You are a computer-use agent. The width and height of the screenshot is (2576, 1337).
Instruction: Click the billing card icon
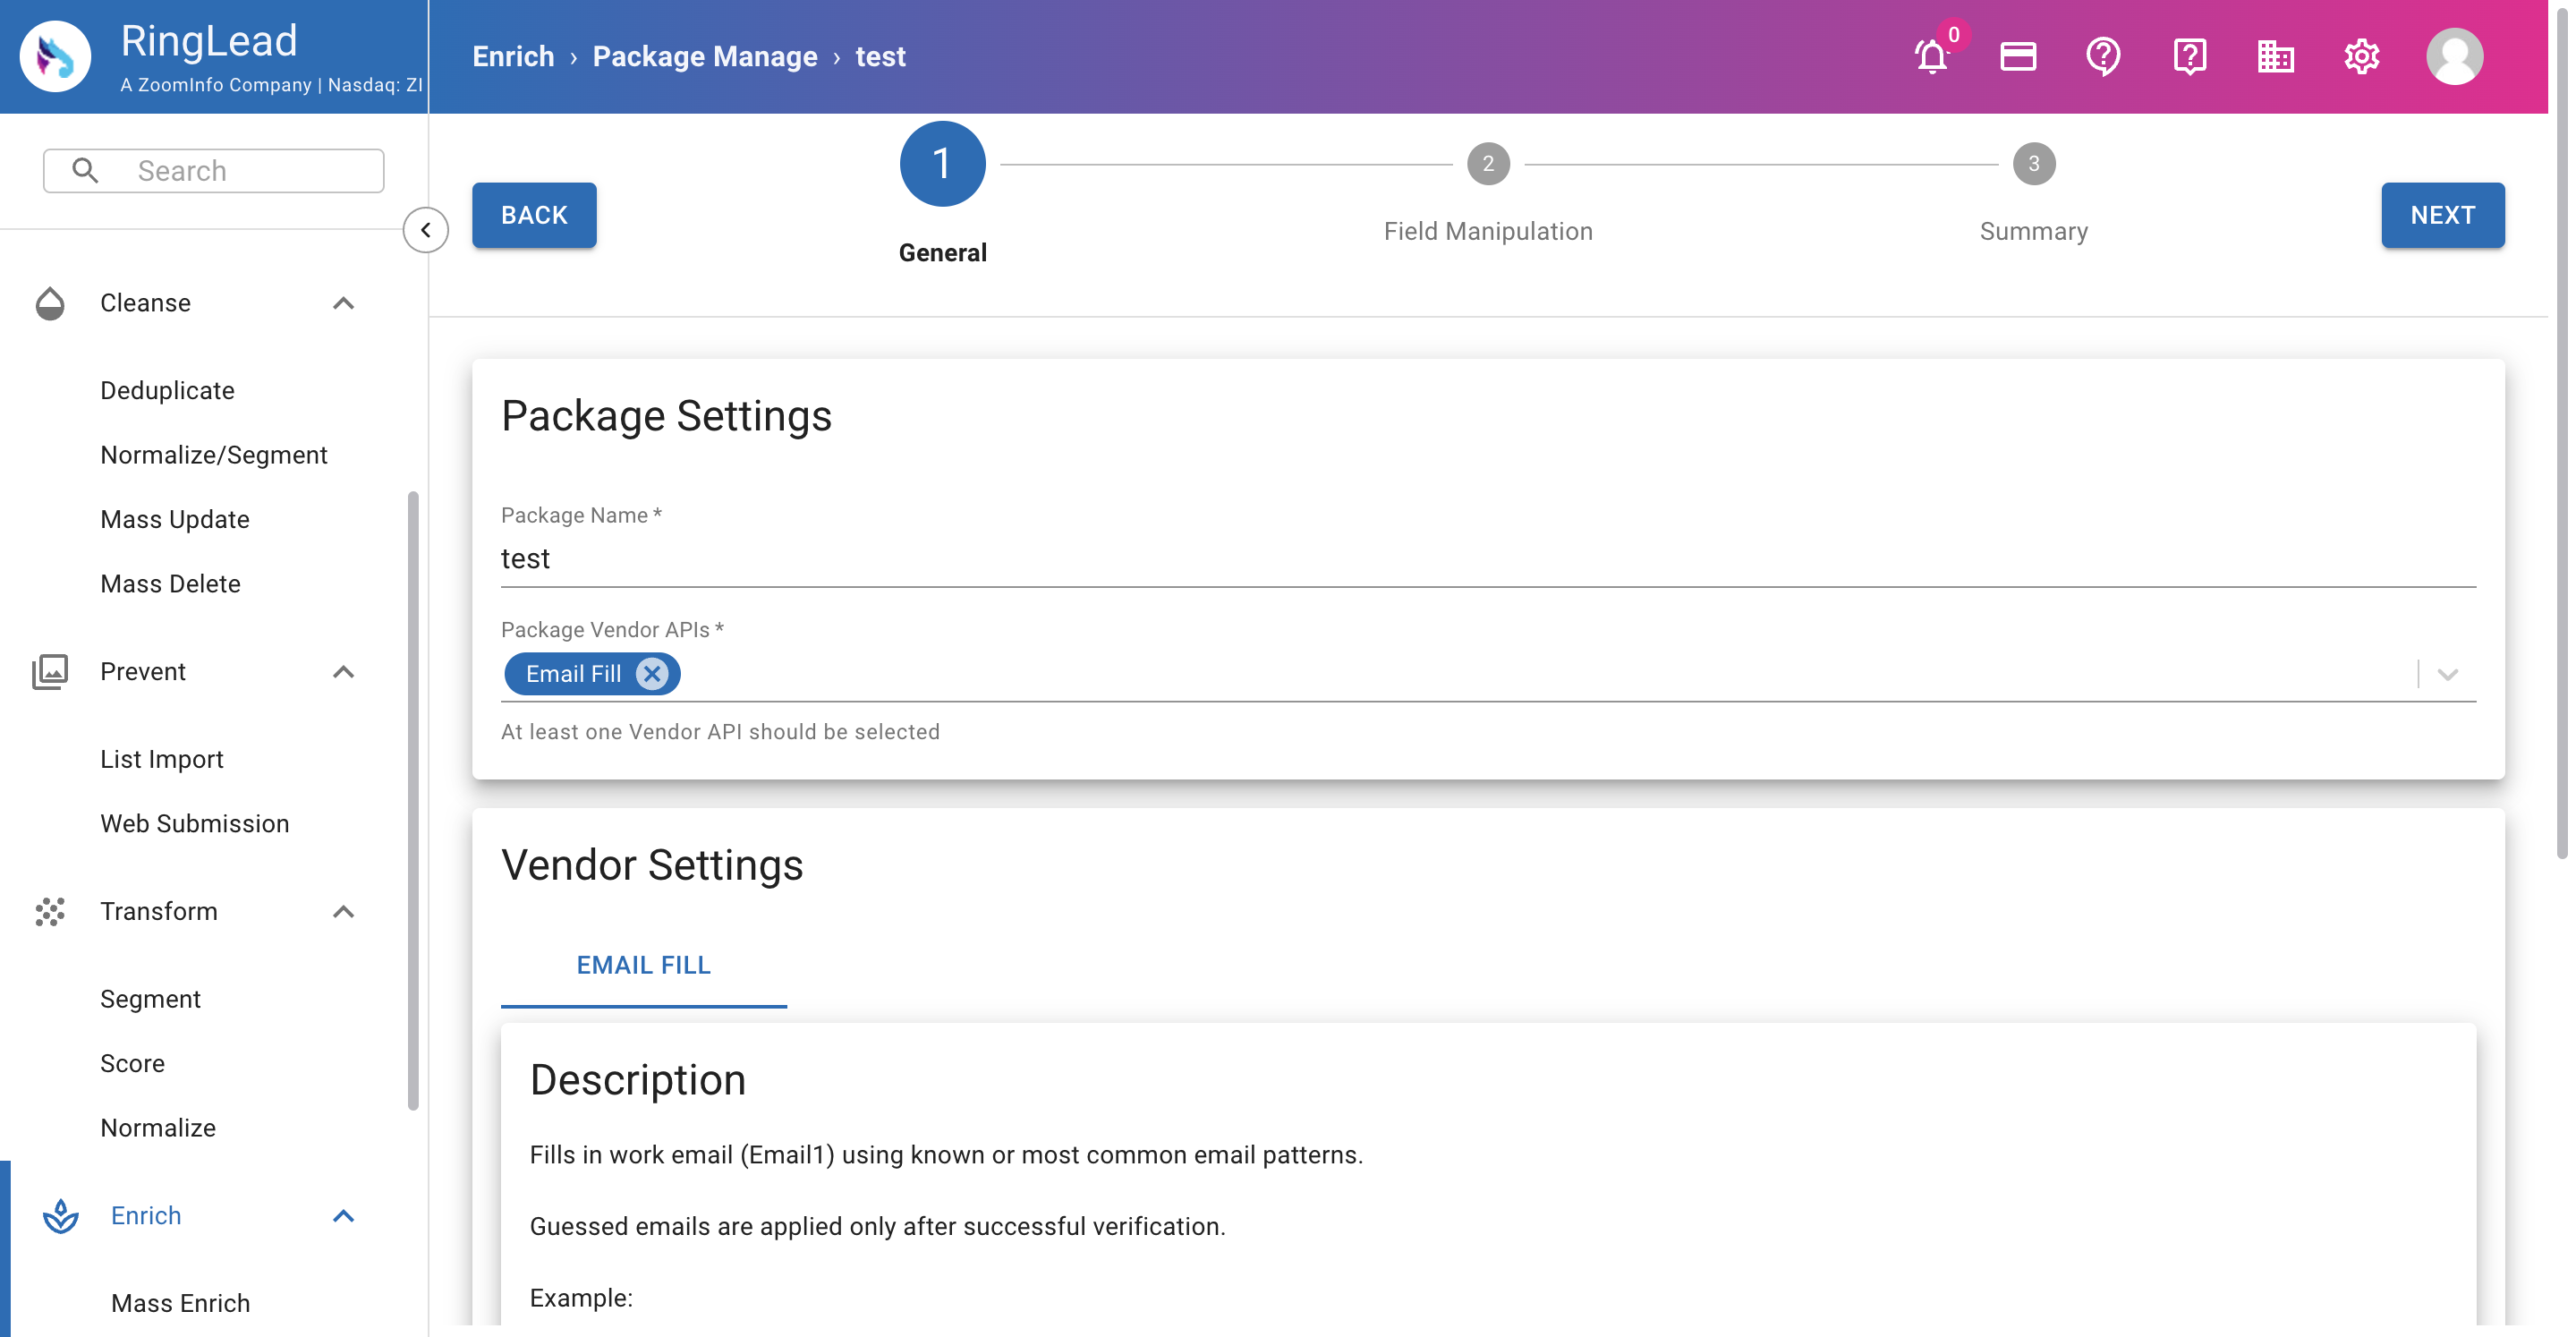click(x=2017, y=57)
